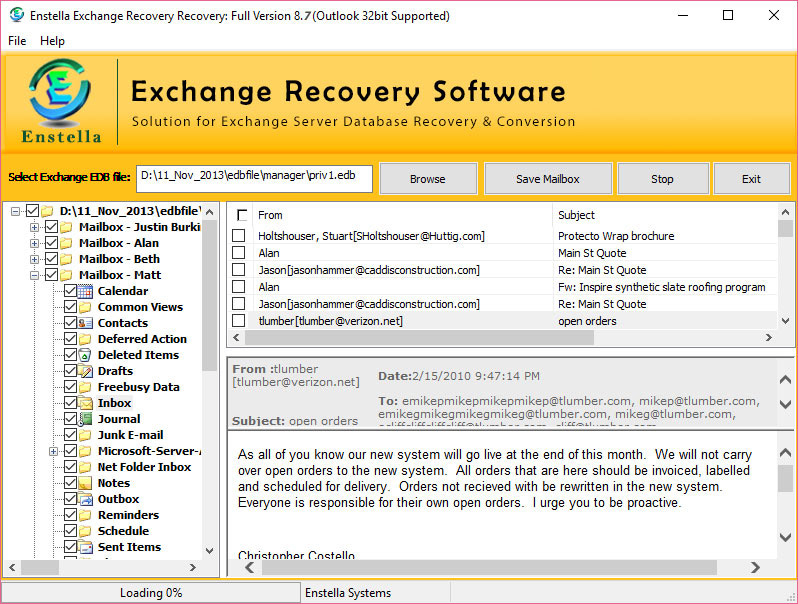Tick the checkbox for the open orders email

[239, 321]
